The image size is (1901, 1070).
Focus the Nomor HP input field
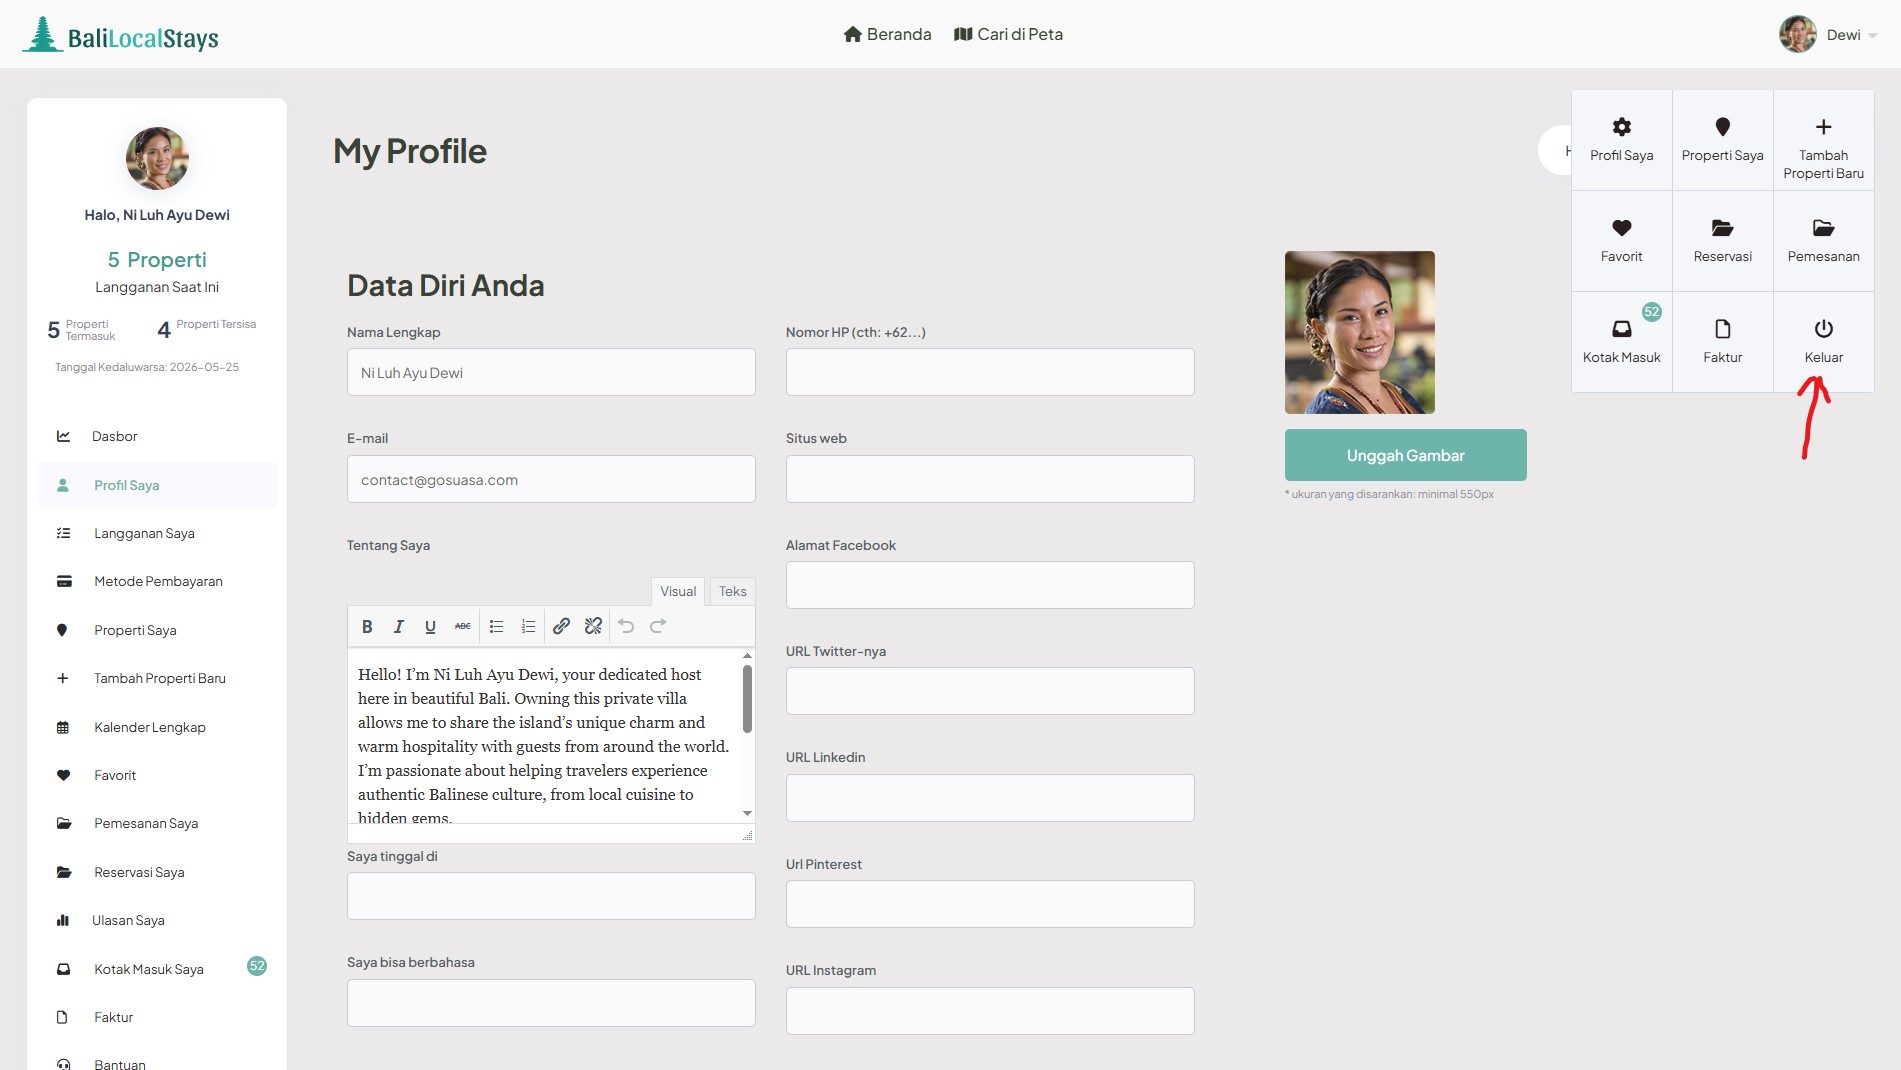(990, 372)
